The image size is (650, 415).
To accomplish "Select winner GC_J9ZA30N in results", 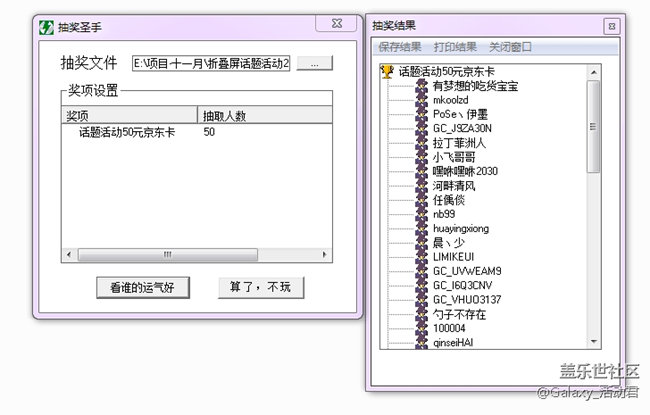I will click(x=462, y=129).
